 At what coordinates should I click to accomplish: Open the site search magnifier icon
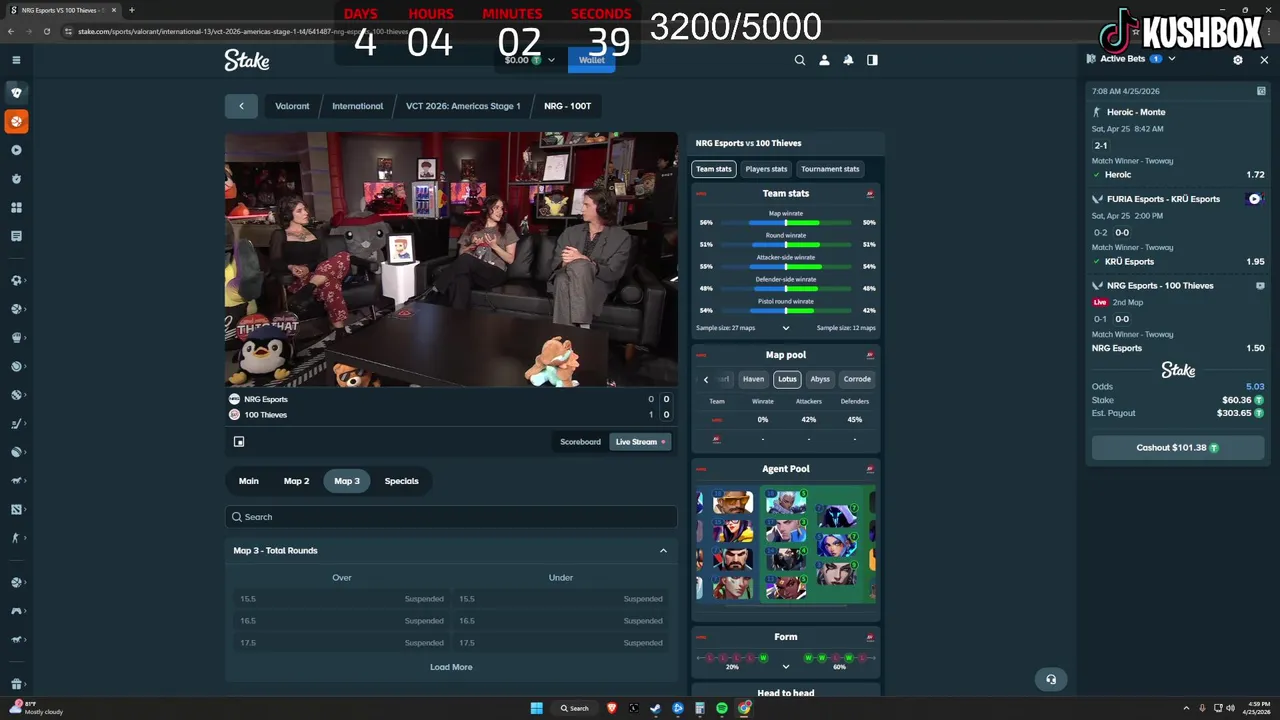[x=800, y=60]
